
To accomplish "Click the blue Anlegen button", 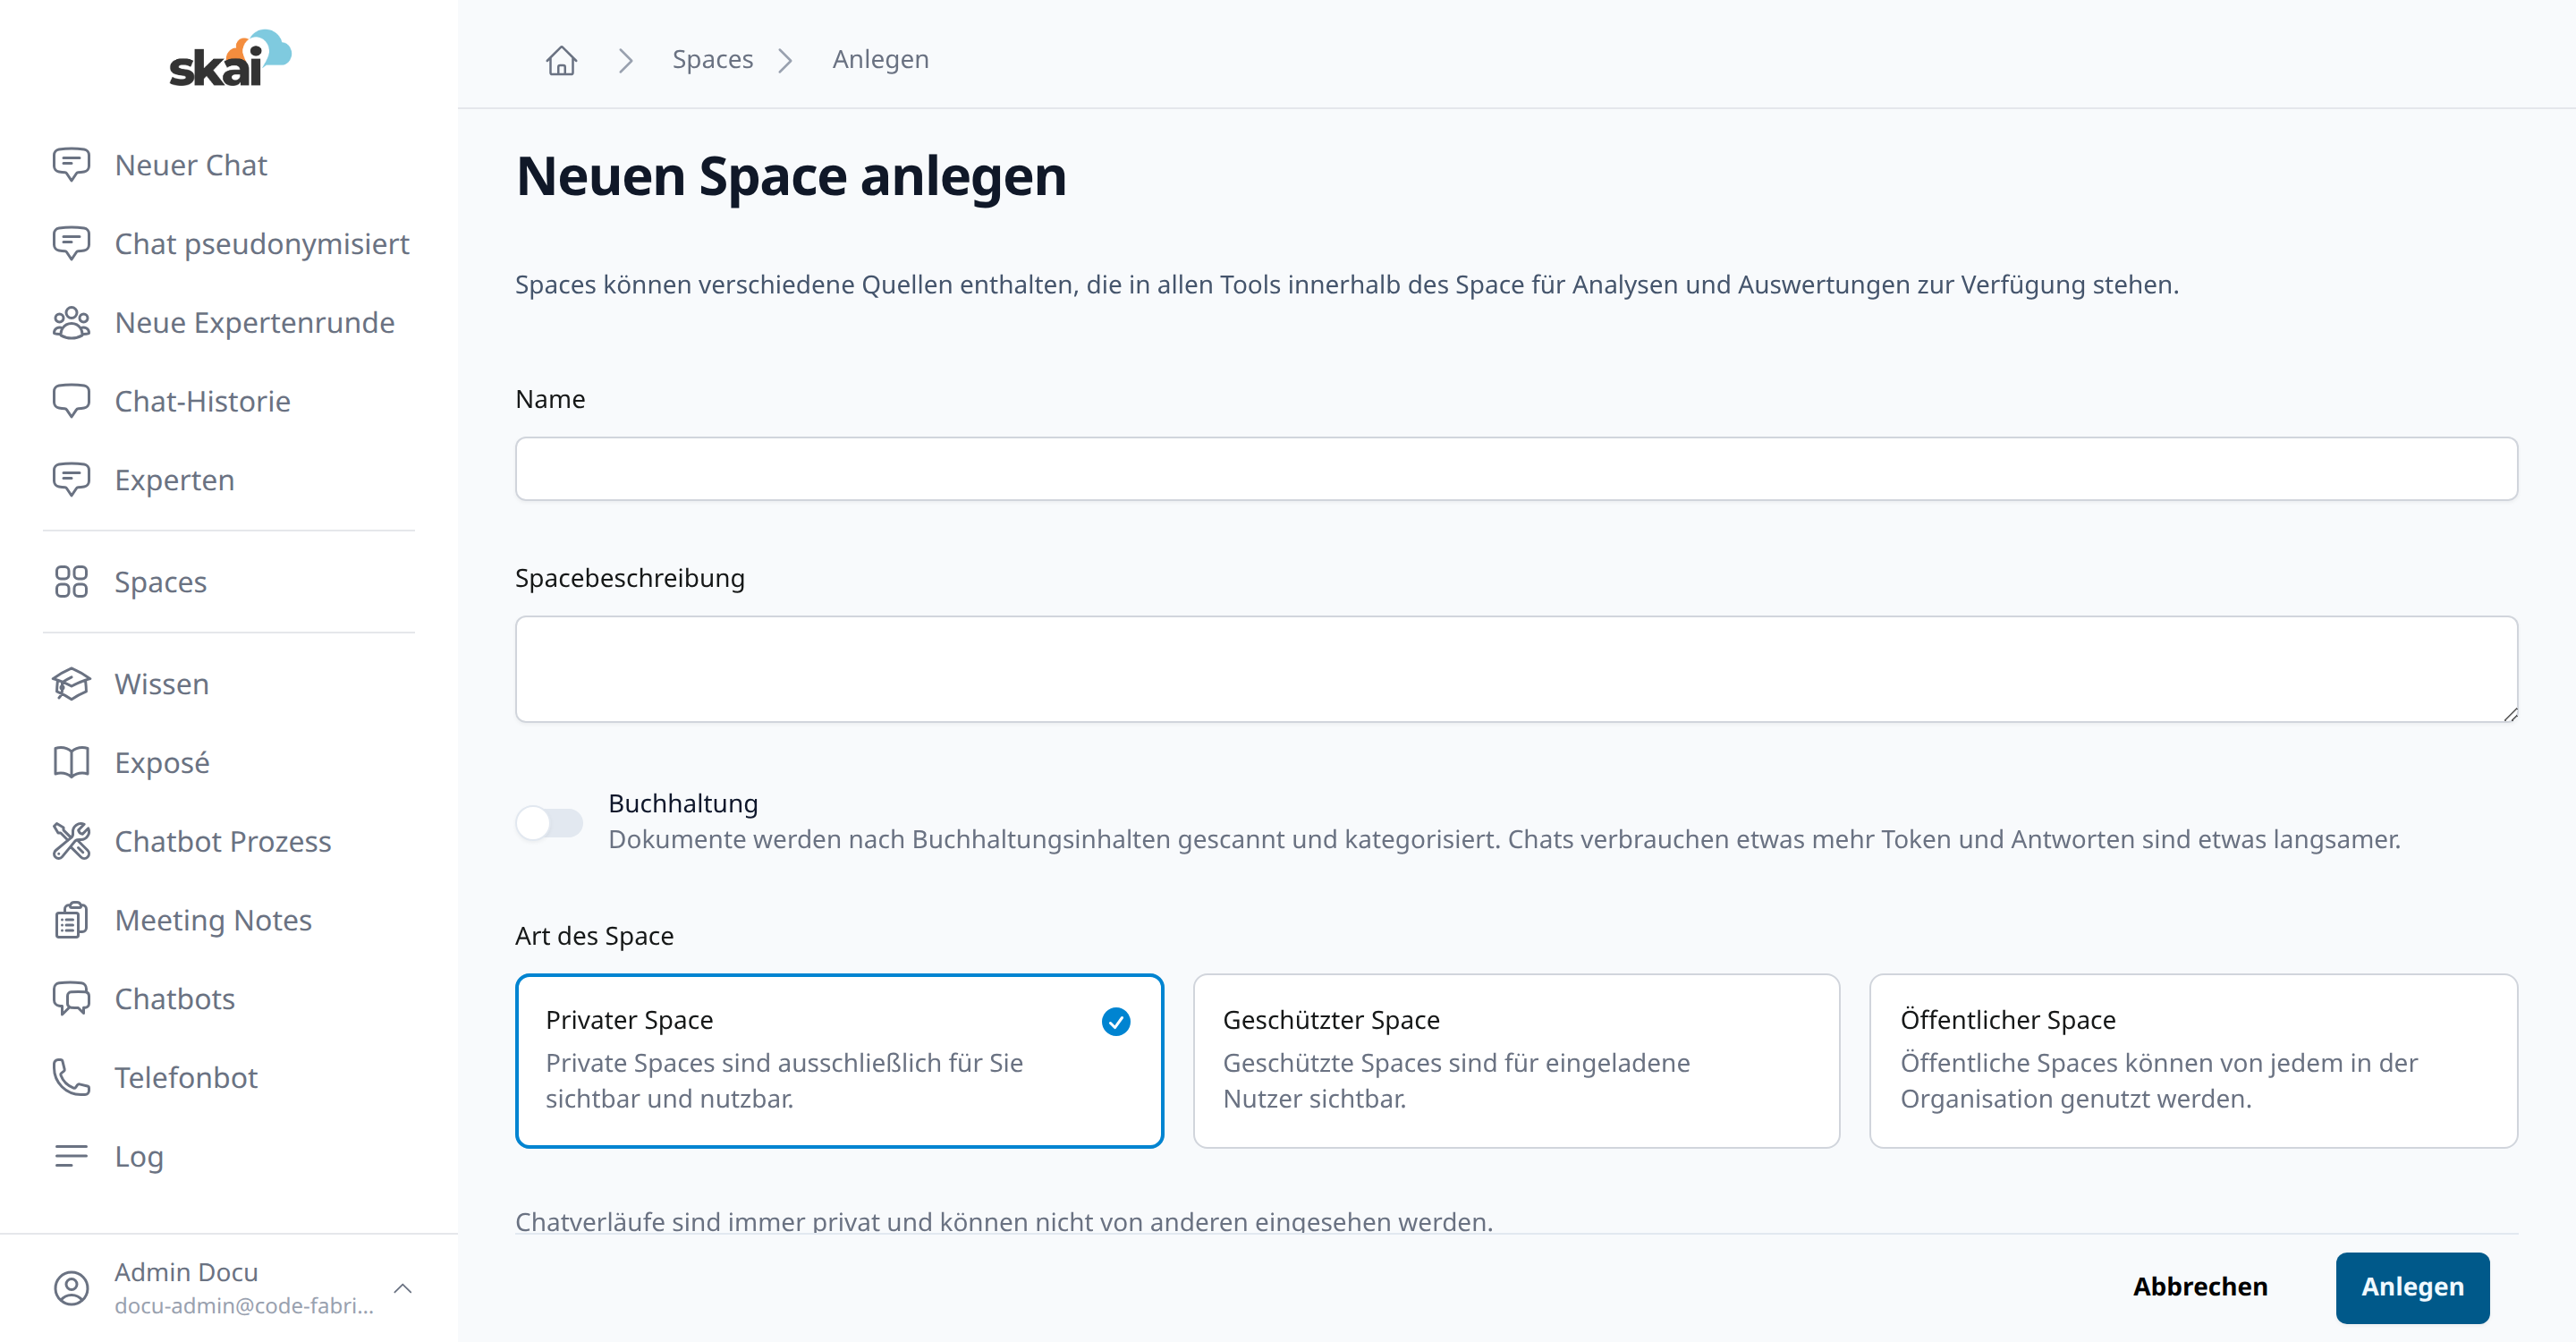I will (x=2412, y=1287).
